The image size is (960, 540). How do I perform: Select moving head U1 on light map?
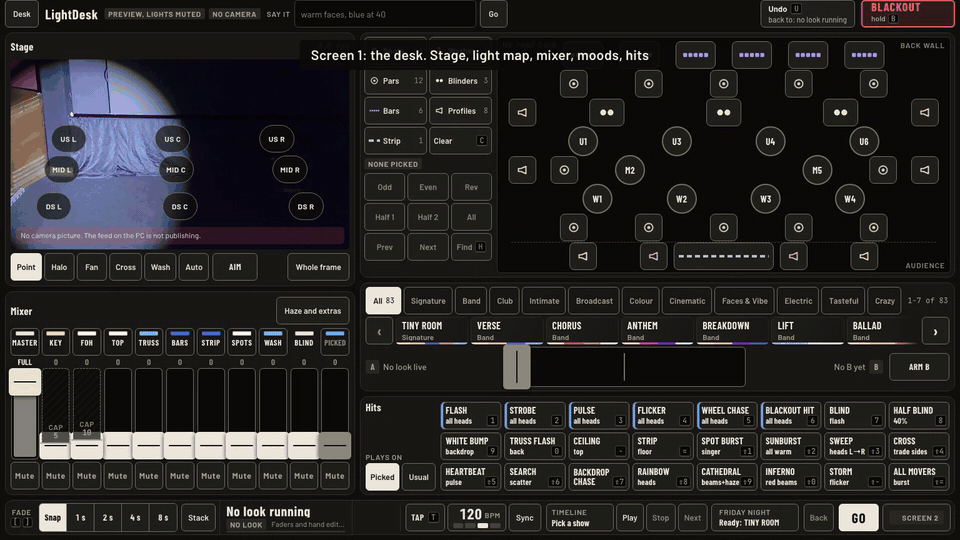[583, 141]
